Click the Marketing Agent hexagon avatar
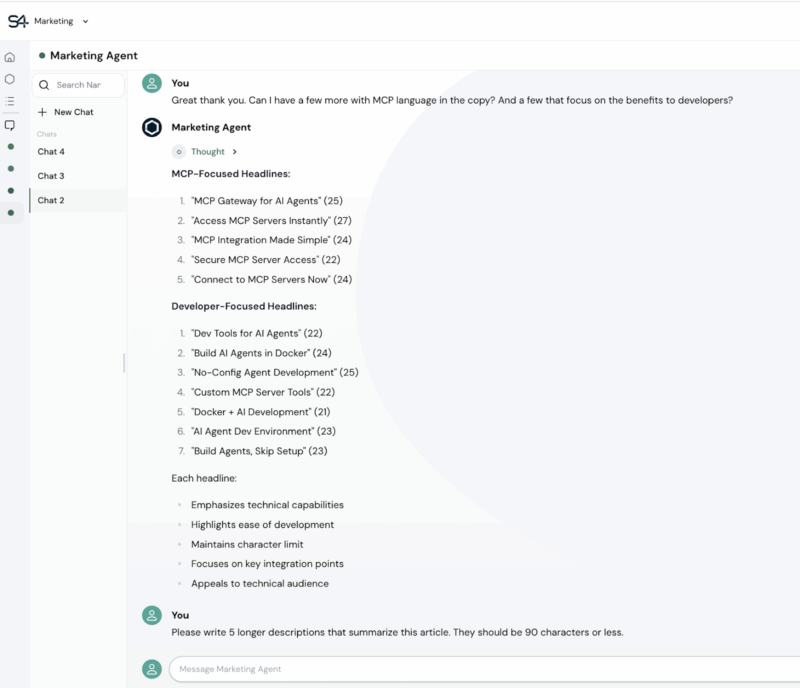The width and height of the screenshot is (800, 688). (151, 128)
